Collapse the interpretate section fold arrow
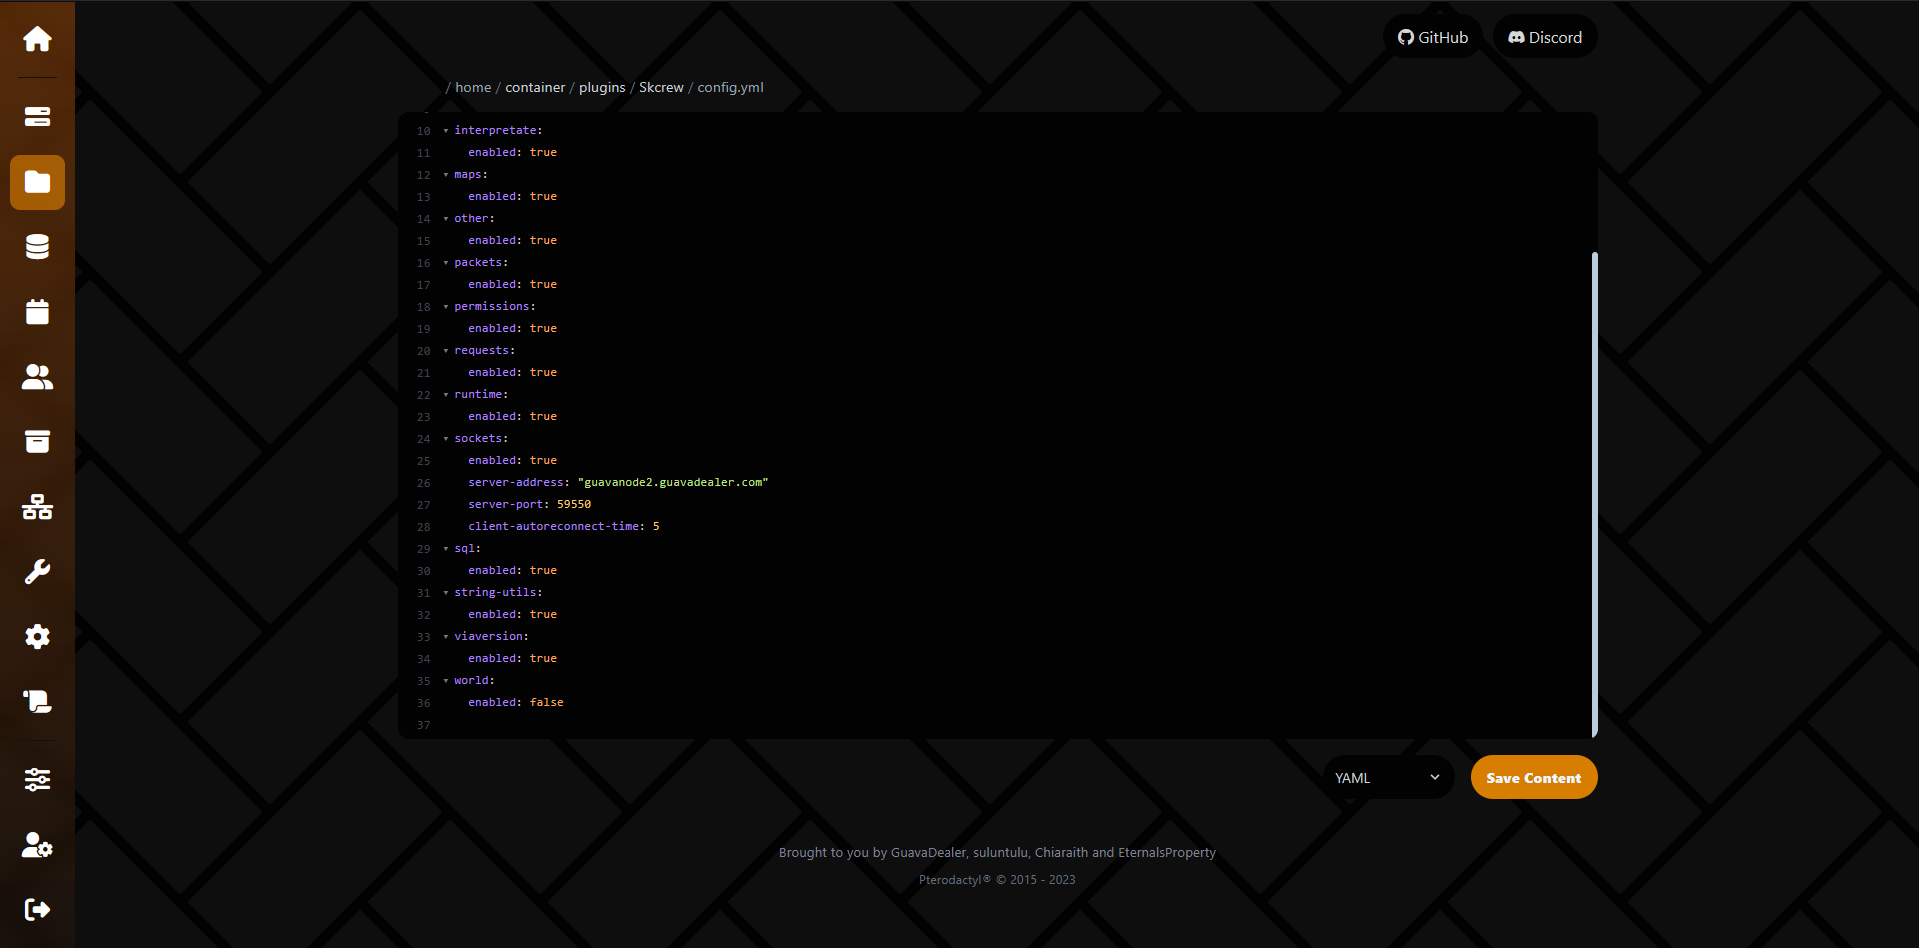 point(446,130)
